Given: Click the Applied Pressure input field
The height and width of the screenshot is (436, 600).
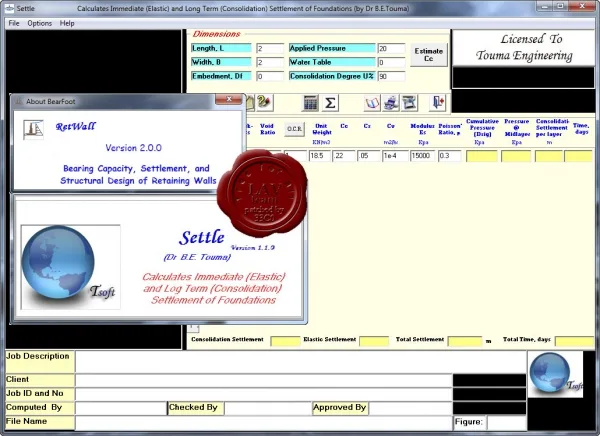Looking at the screenshot, I should point(391,48).
